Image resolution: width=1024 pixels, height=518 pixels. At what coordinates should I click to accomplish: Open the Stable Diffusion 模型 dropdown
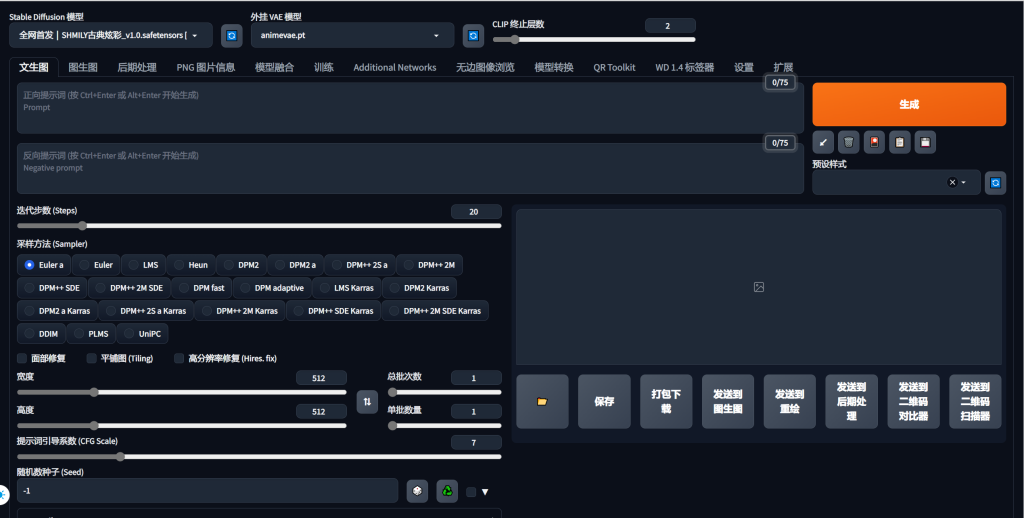pyautogui.click(x=110, y=36)
